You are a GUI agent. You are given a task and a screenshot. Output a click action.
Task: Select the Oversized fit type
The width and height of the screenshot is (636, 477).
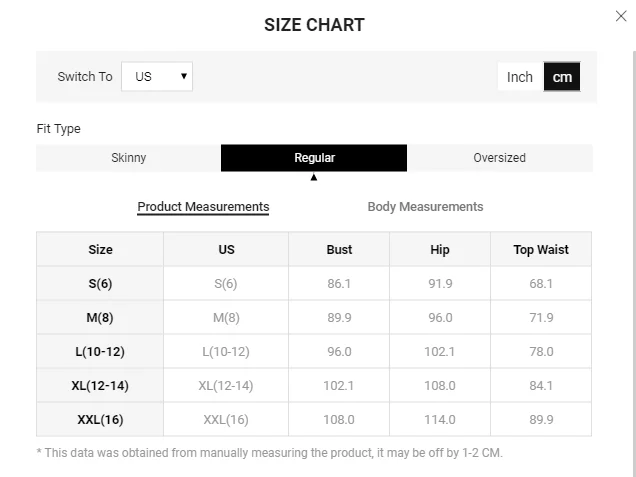tap(499, 158)
